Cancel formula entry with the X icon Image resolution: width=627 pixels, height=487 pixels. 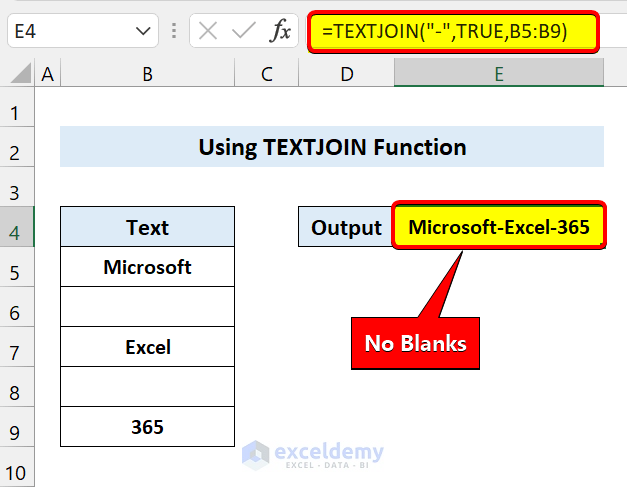[x=208, y=31]
